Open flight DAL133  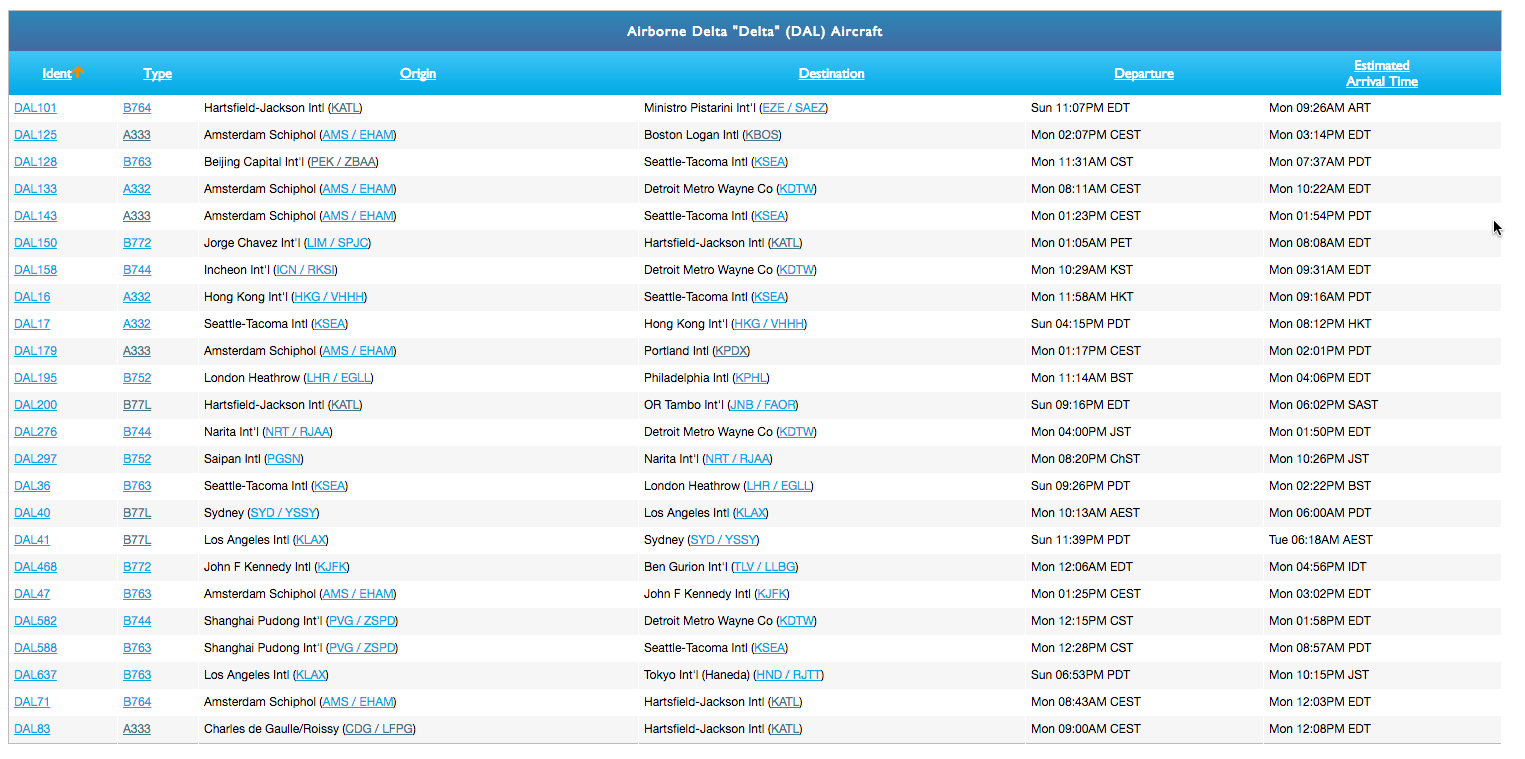(x=35, y=189)
